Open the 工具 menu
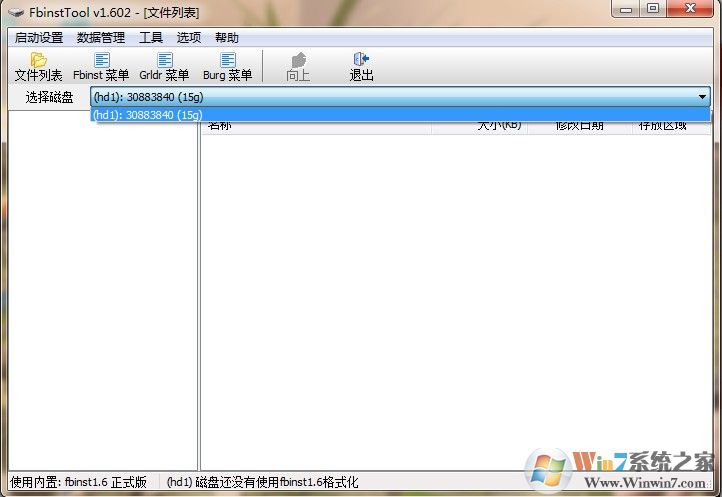The image size is (722, 497). point(151,37)
